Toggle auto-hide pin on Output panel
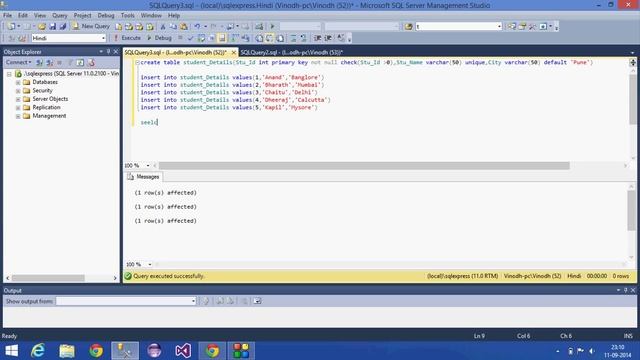640x360 pixels. pos(625,290)
